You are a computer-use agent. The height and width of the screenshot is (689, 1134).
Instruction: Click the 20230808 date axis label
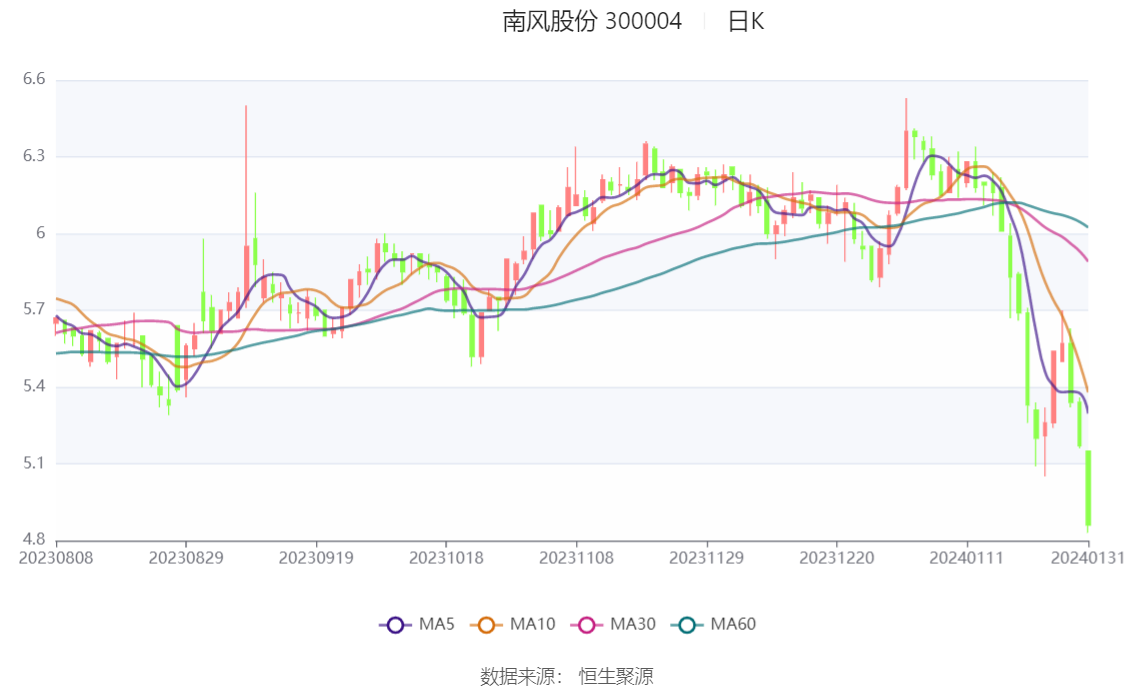coord(56,558)
